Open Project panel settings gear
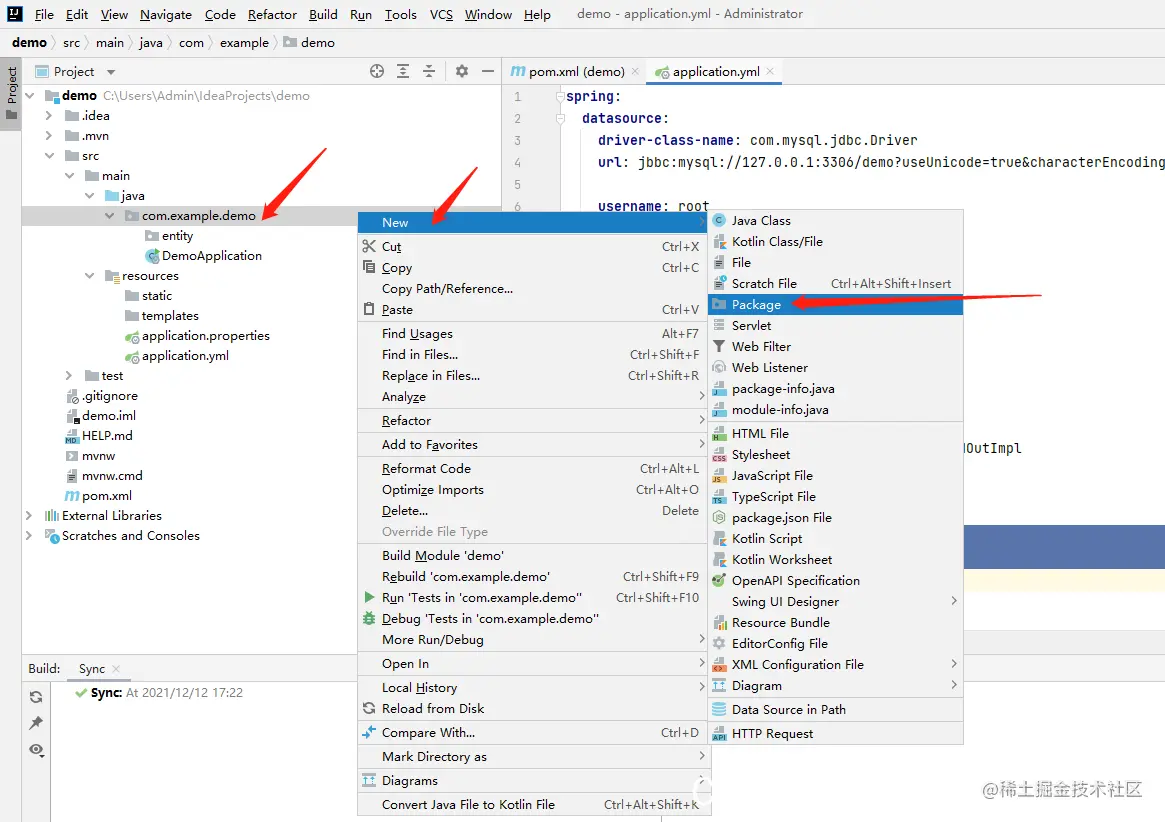This screenshot has width=1165, height=822. pyautogui.click(x=461, y=71)
